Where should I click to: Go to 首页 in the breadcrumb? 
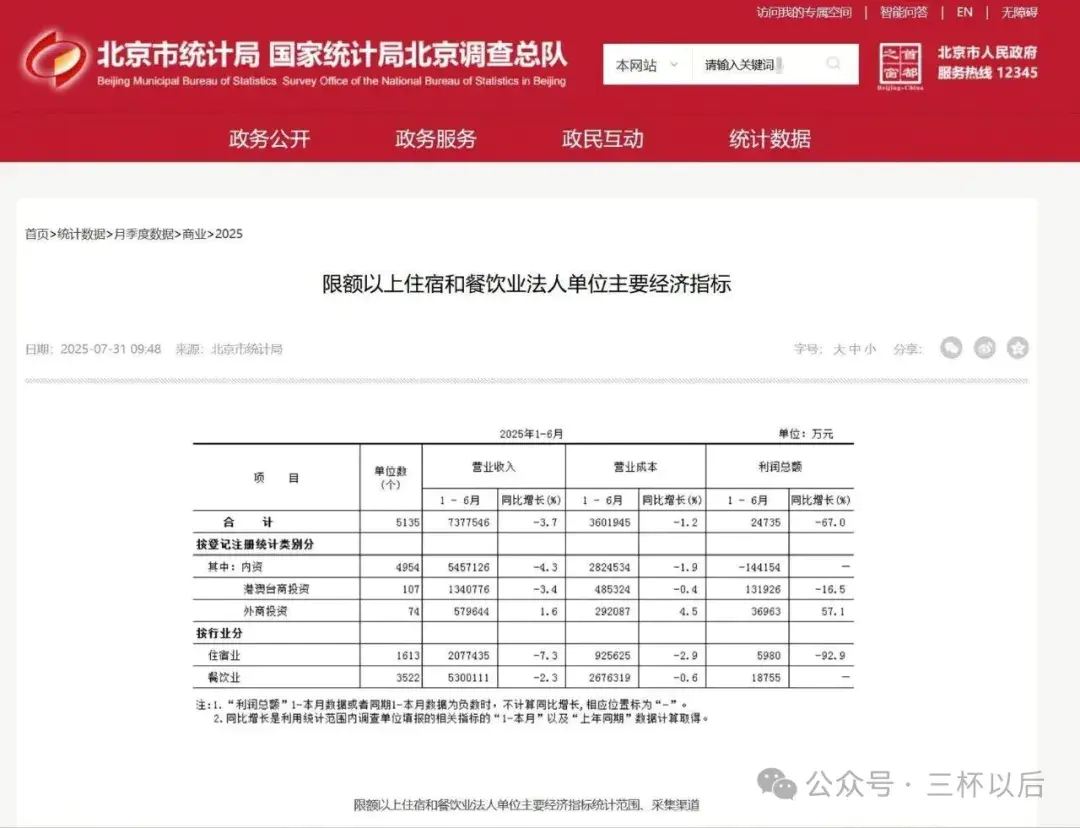pos(37,234)
